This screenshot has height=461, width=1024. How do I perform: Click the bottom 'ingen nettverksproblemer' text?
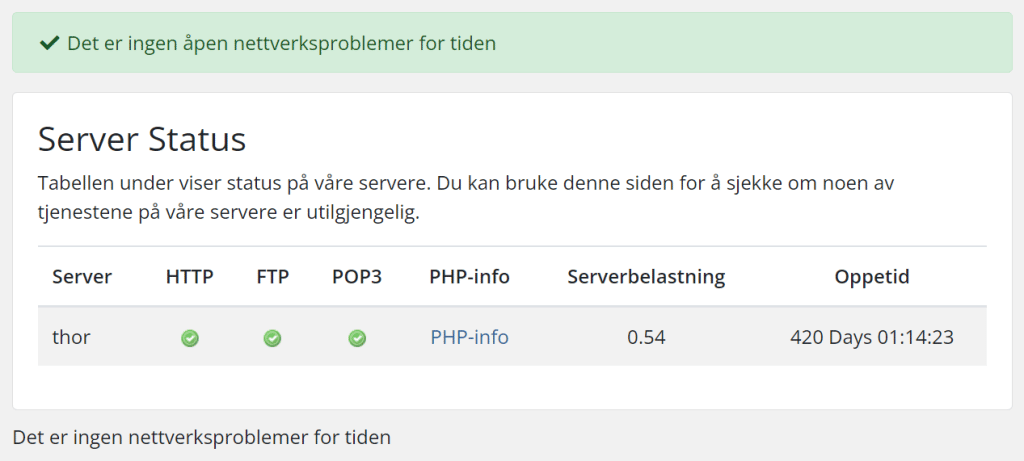[201, 437]
